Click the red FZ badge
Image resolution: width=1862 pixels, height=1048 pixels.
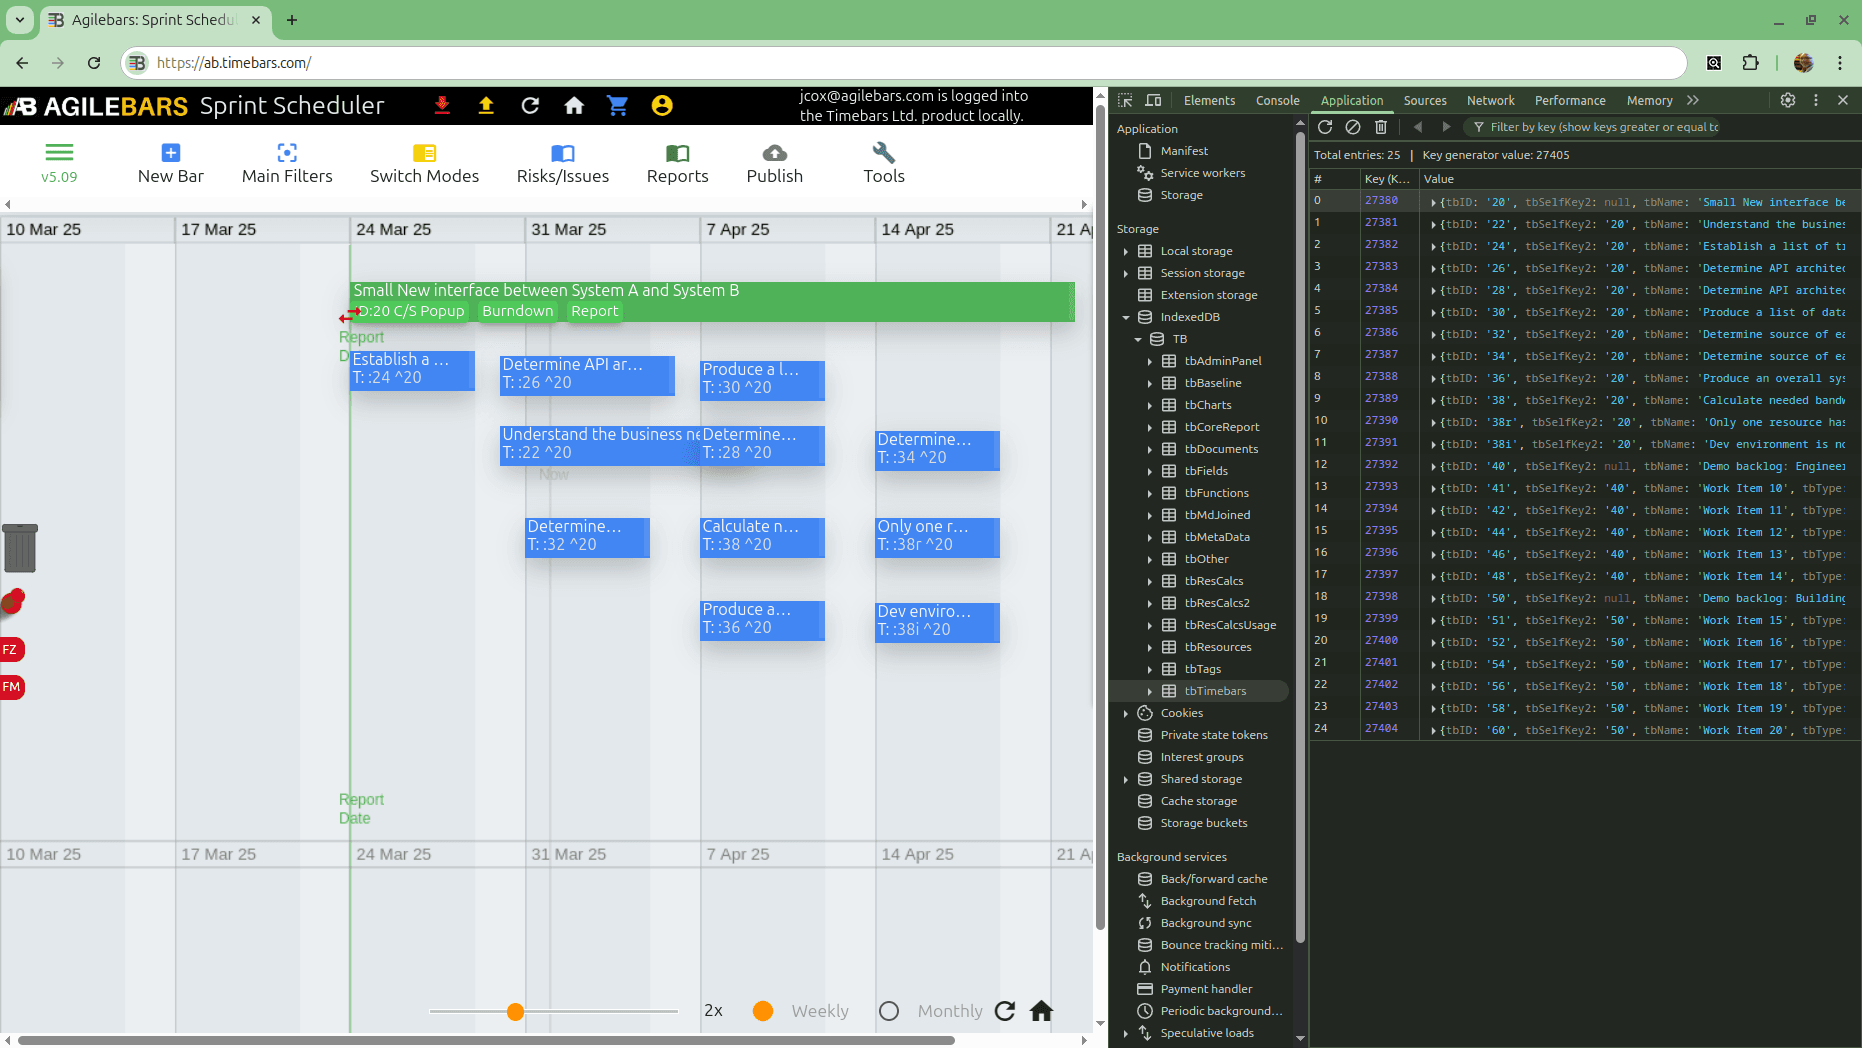[11, 650]
